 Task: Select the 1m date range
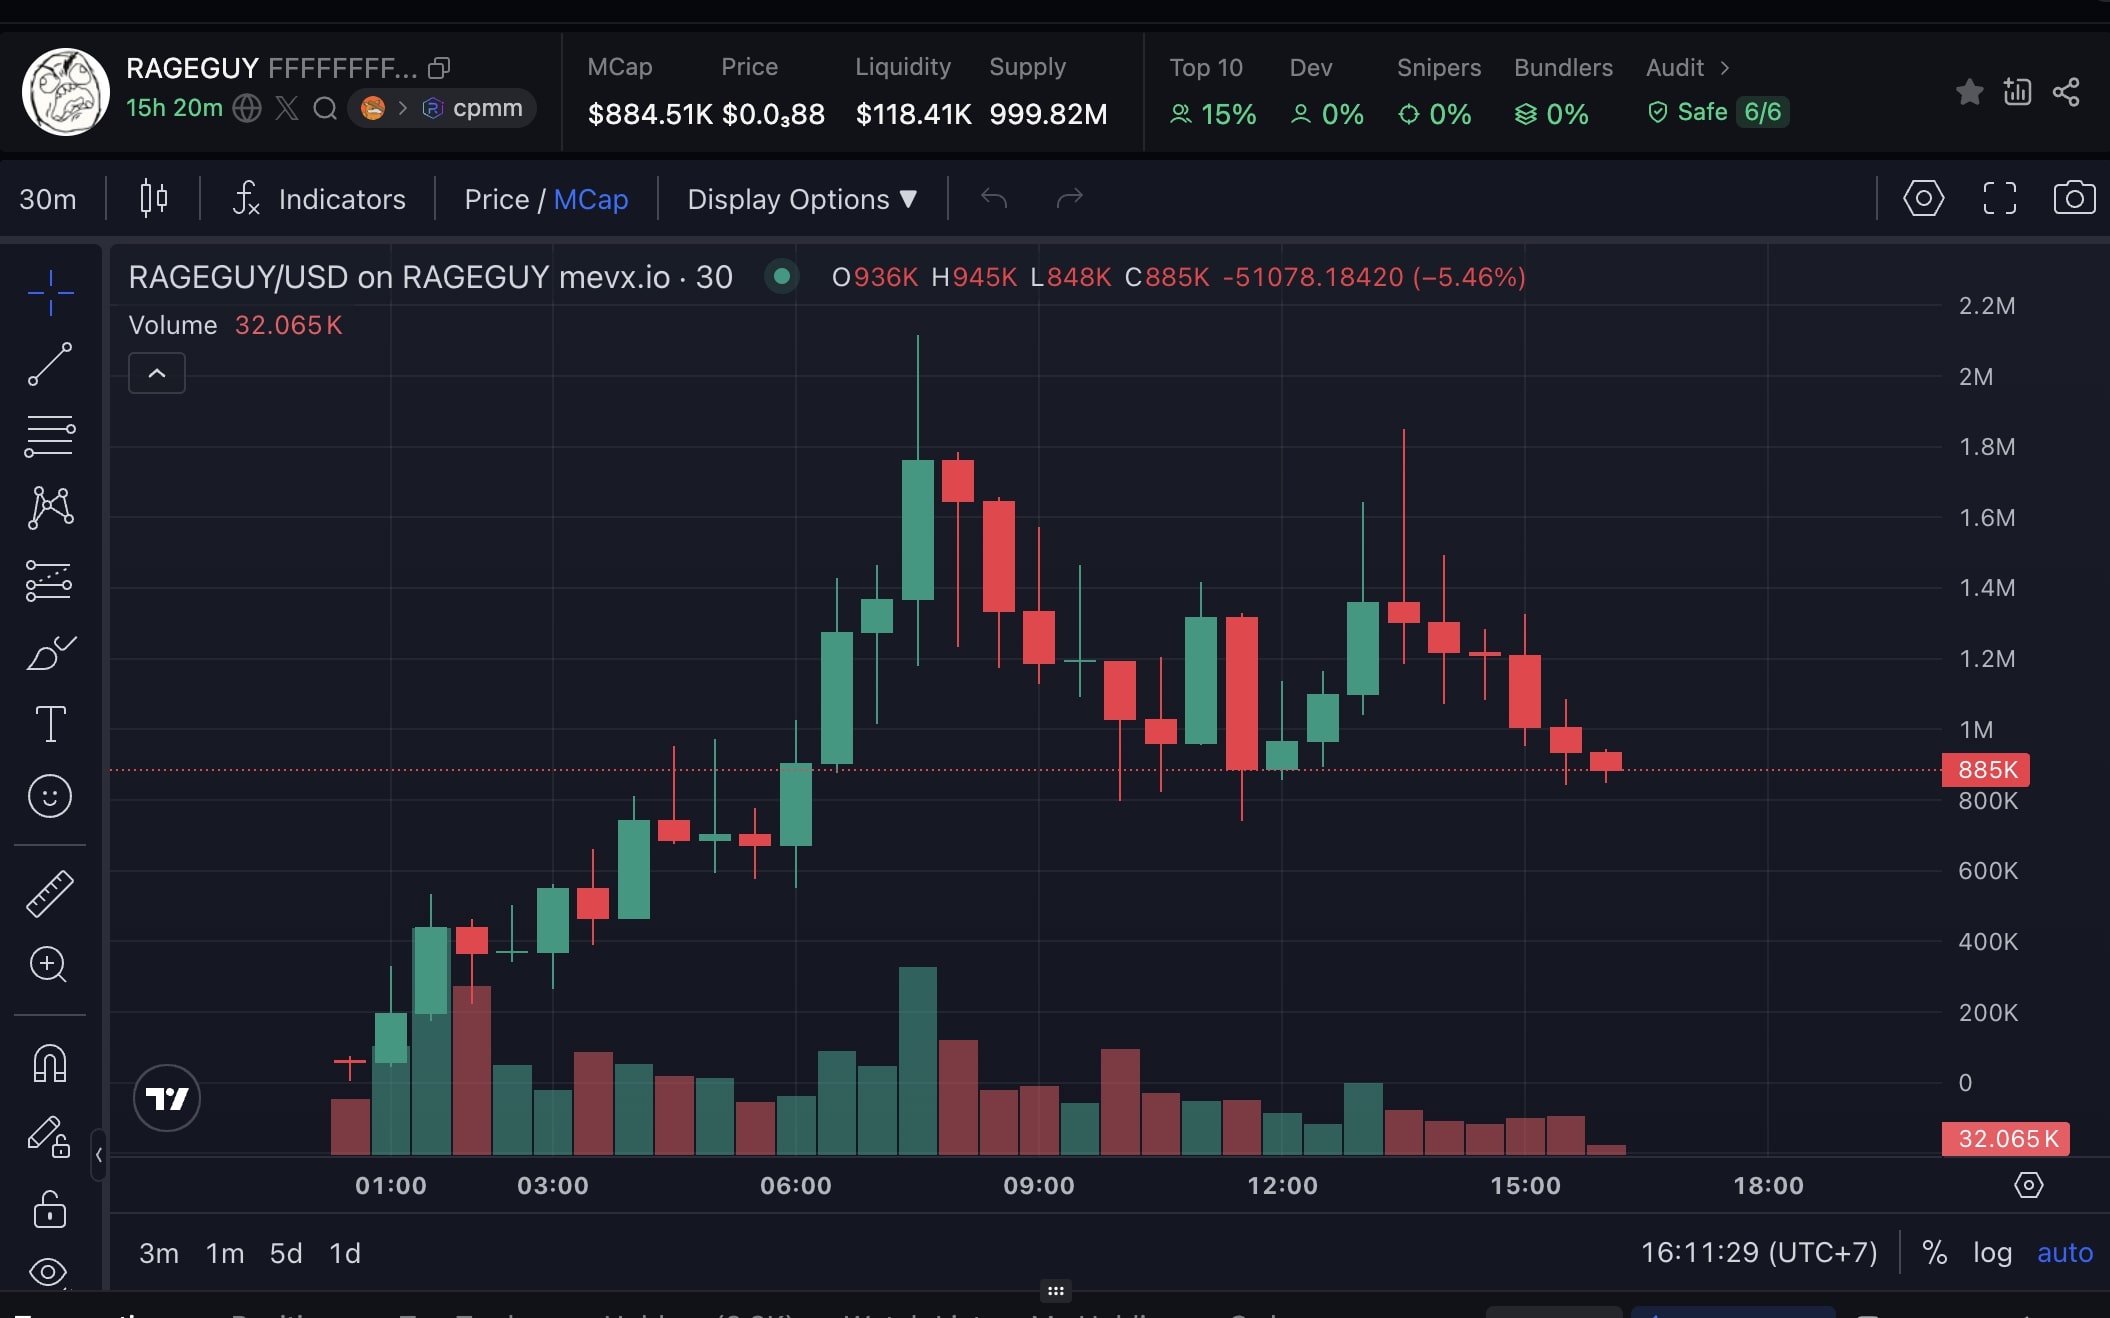pyautogui.click(x=225, y=1253)
